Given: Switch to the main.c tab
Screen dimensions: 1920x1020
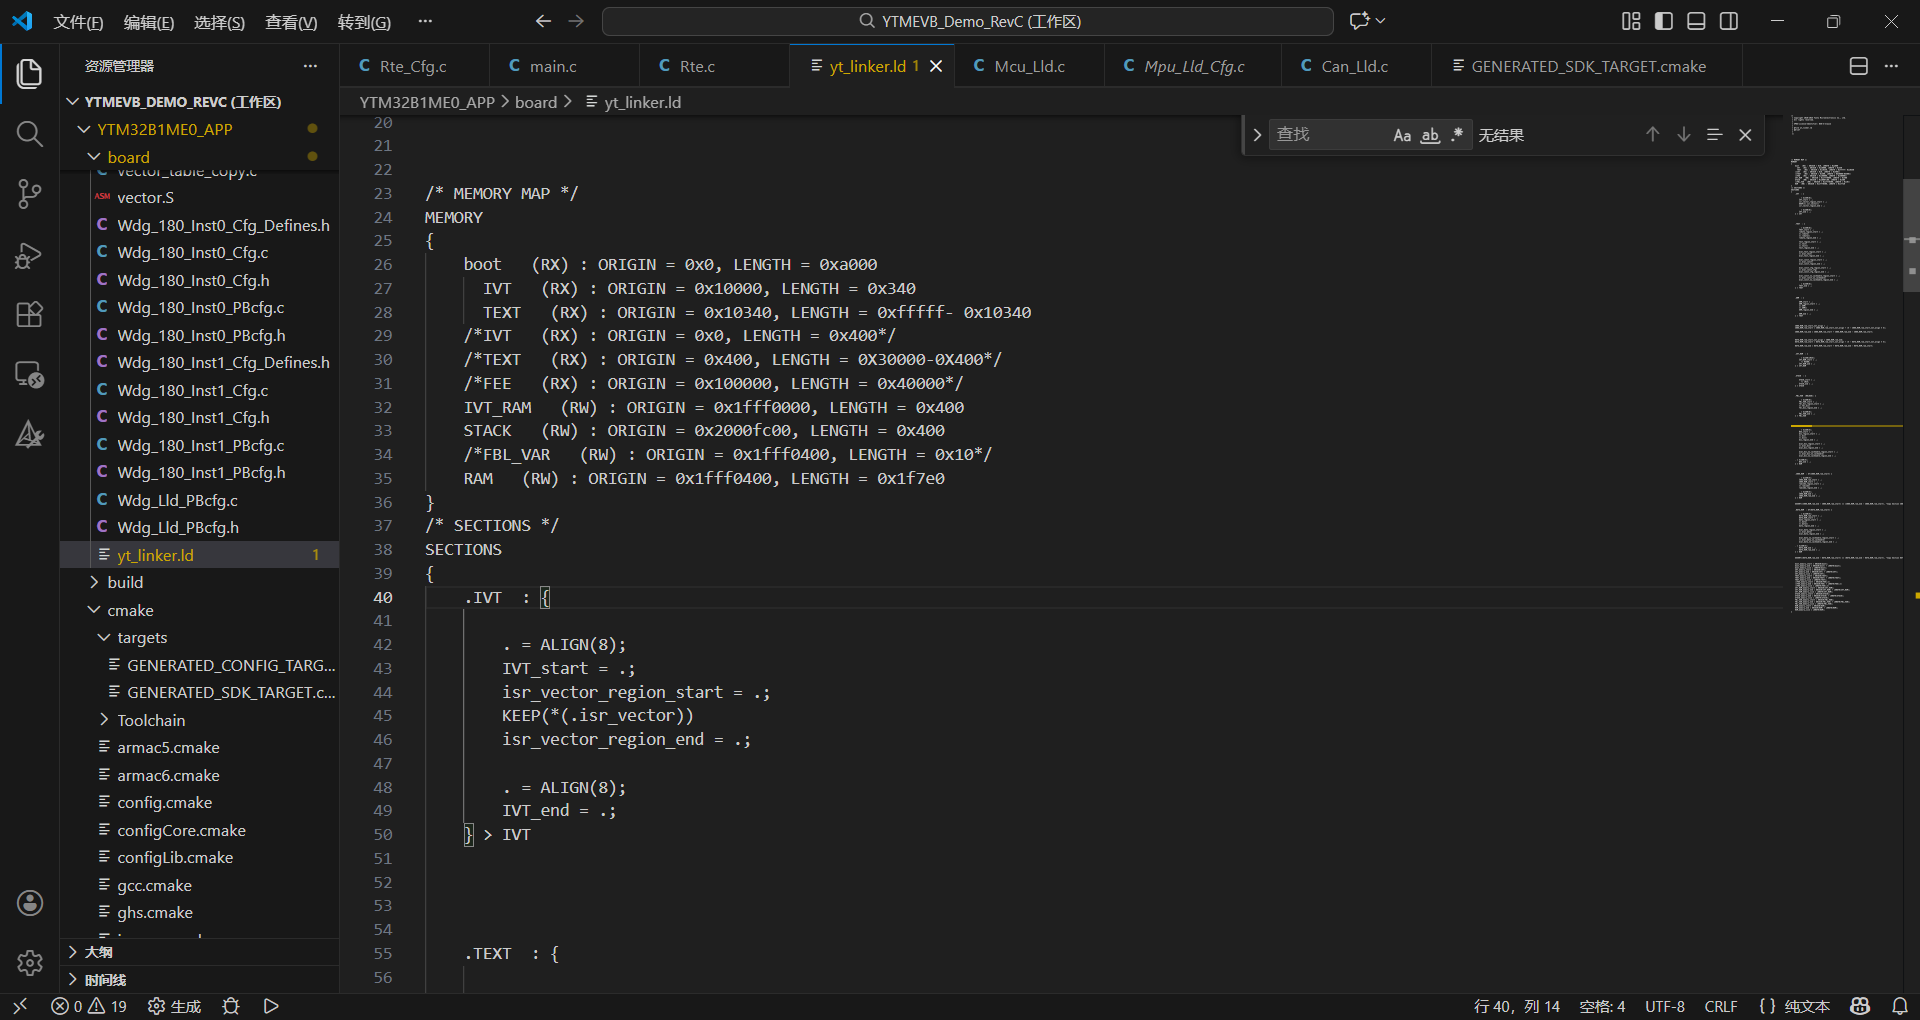Looking at the screenshot, I should (552, 66).
